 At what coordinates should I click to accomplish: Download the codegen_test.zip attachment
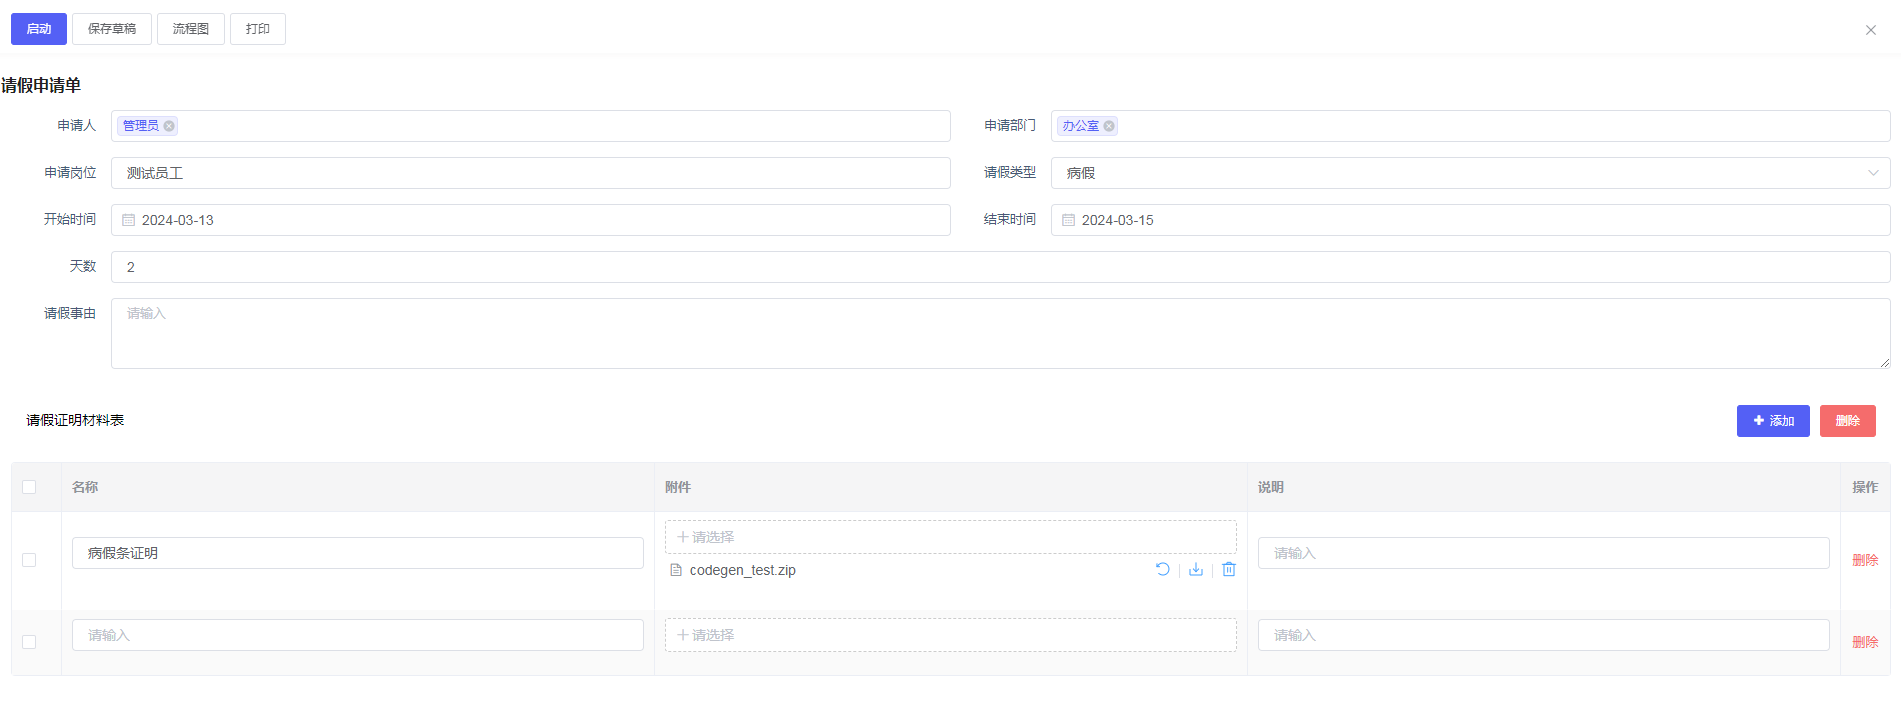(1195, 569)
